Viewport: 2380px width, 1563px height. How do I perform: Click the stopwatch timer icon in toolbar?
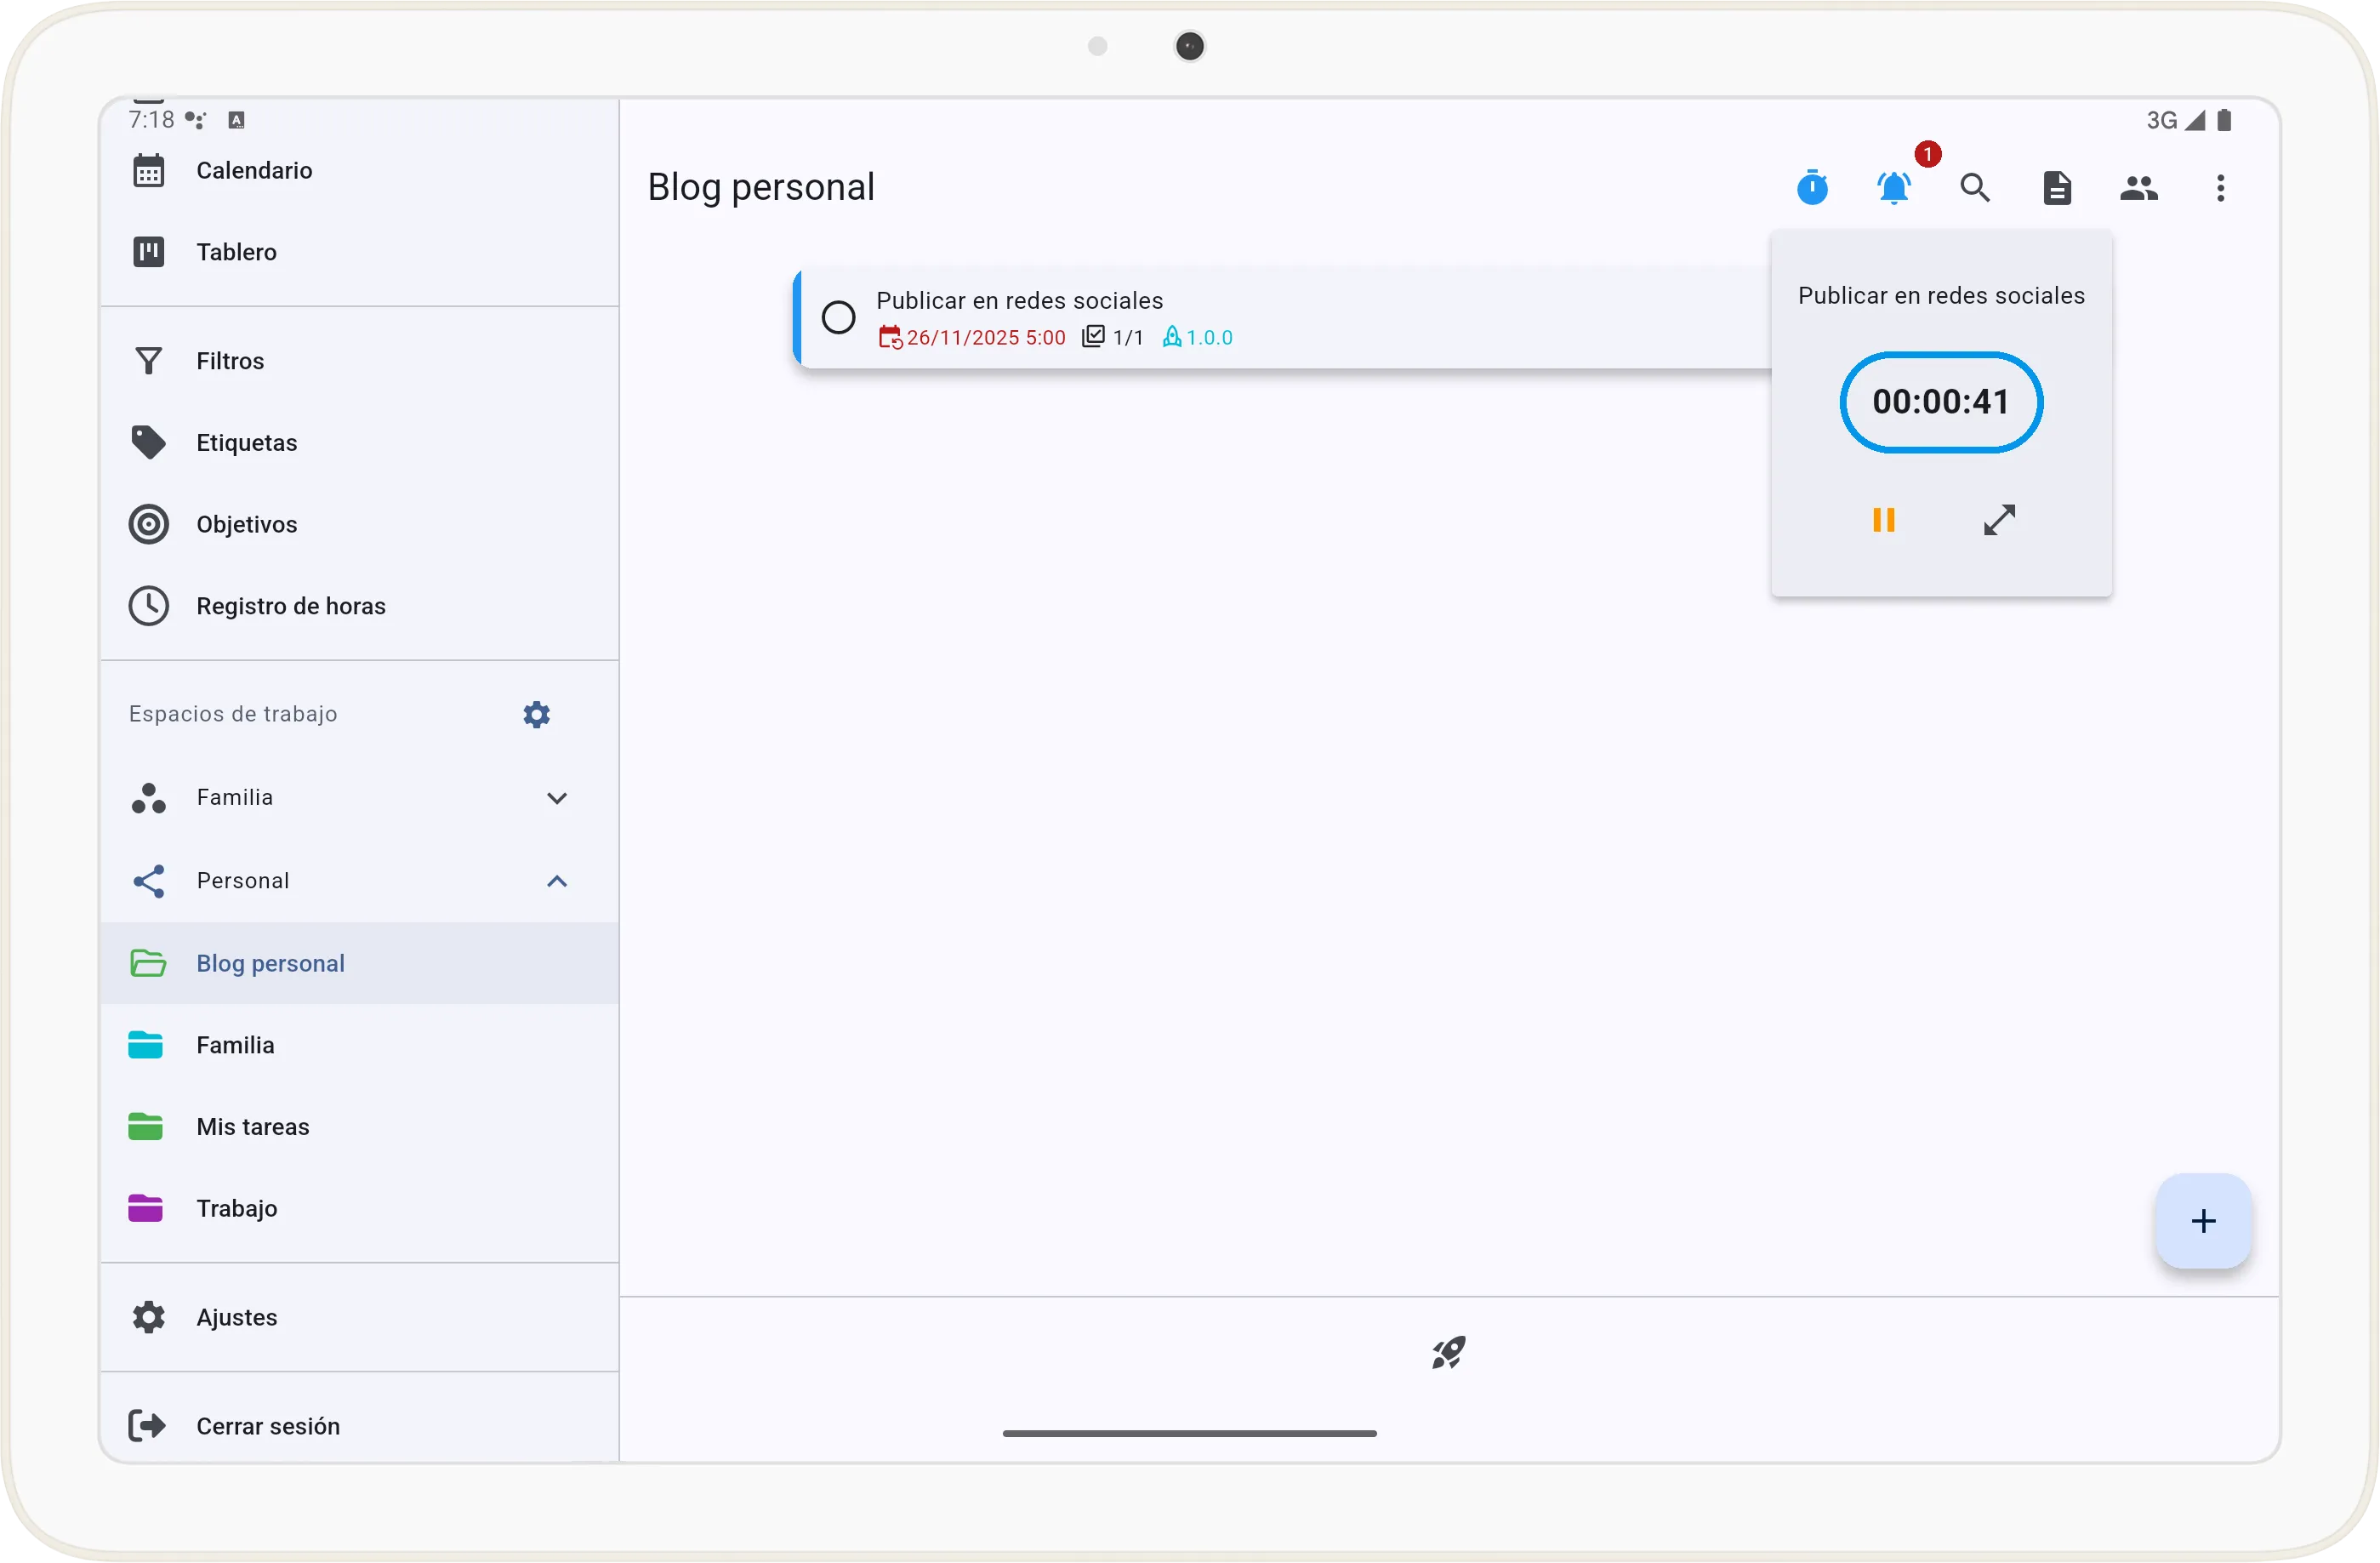[1812, 188]
